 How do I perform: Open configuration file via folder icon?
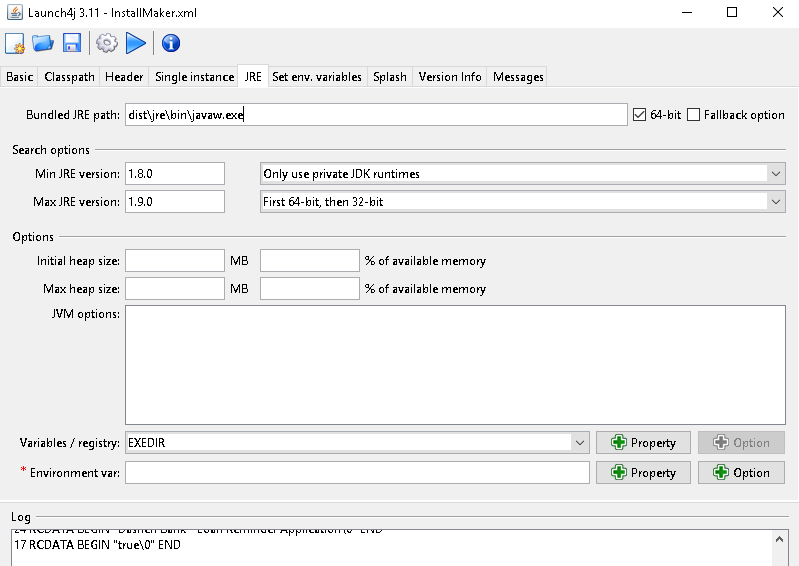43,43
